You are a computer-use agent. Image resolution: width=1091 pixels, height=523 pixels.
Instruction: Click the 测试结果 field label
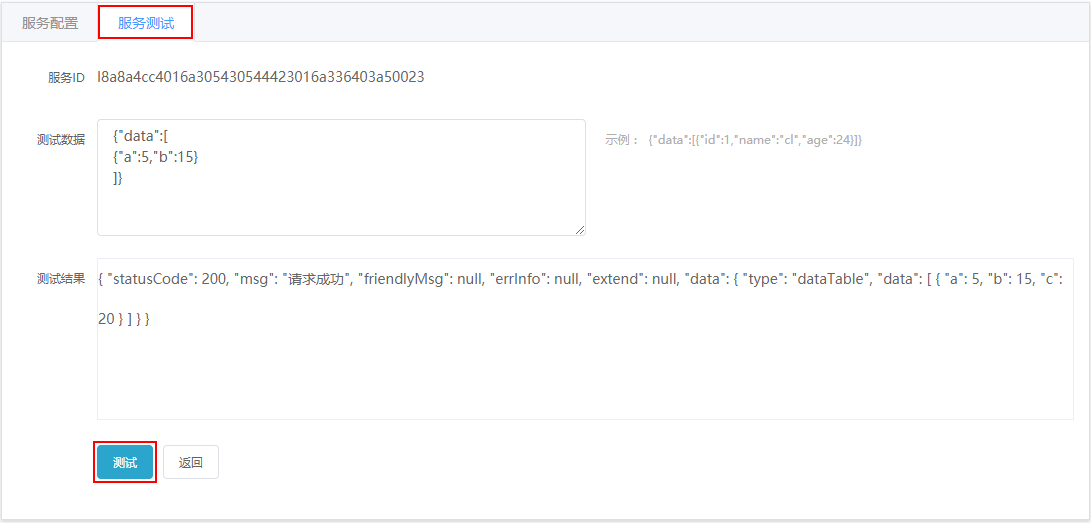click(61, 279)
